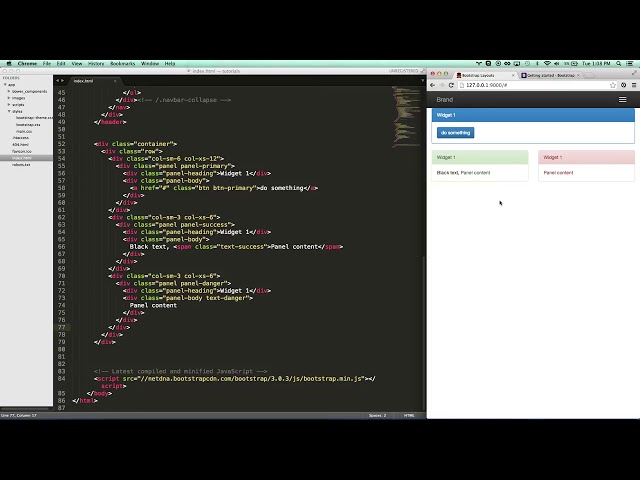Click the menu bar clock showing Tue

pyautogui.click(x=596, y=64)
